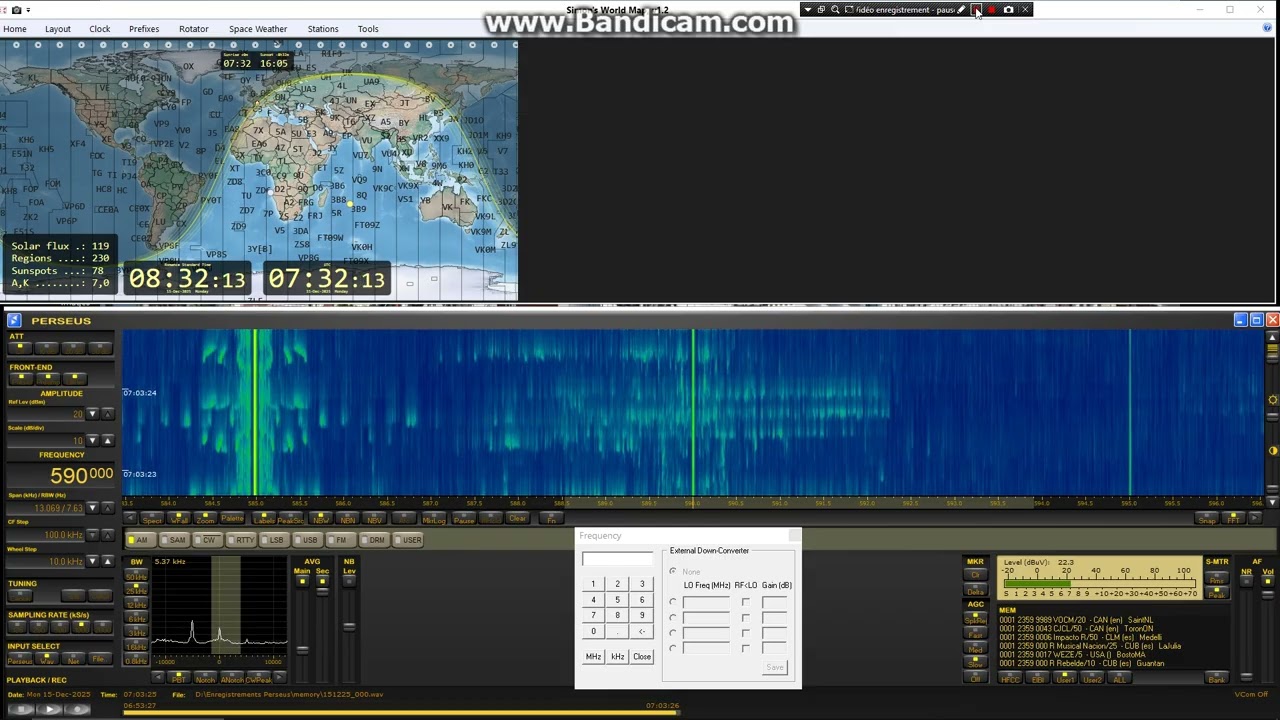Click the kHz button in Frequency dialog
The image size is (1280, 720).
[x=617, y=657]
